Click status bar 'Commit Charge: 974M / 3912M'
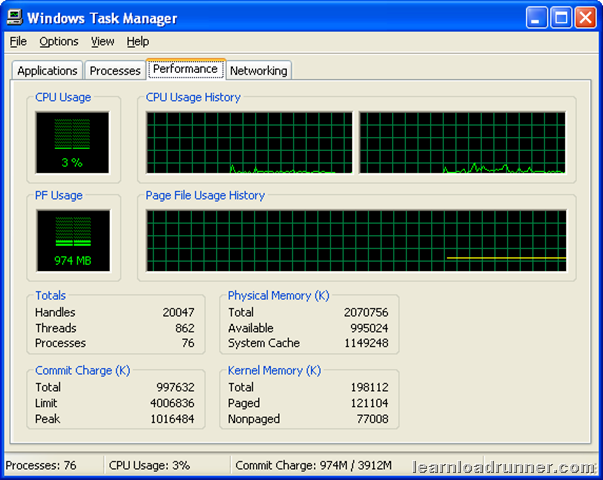Screen dimensions: 603x480 pyautogui.click(x=313, y=465)
